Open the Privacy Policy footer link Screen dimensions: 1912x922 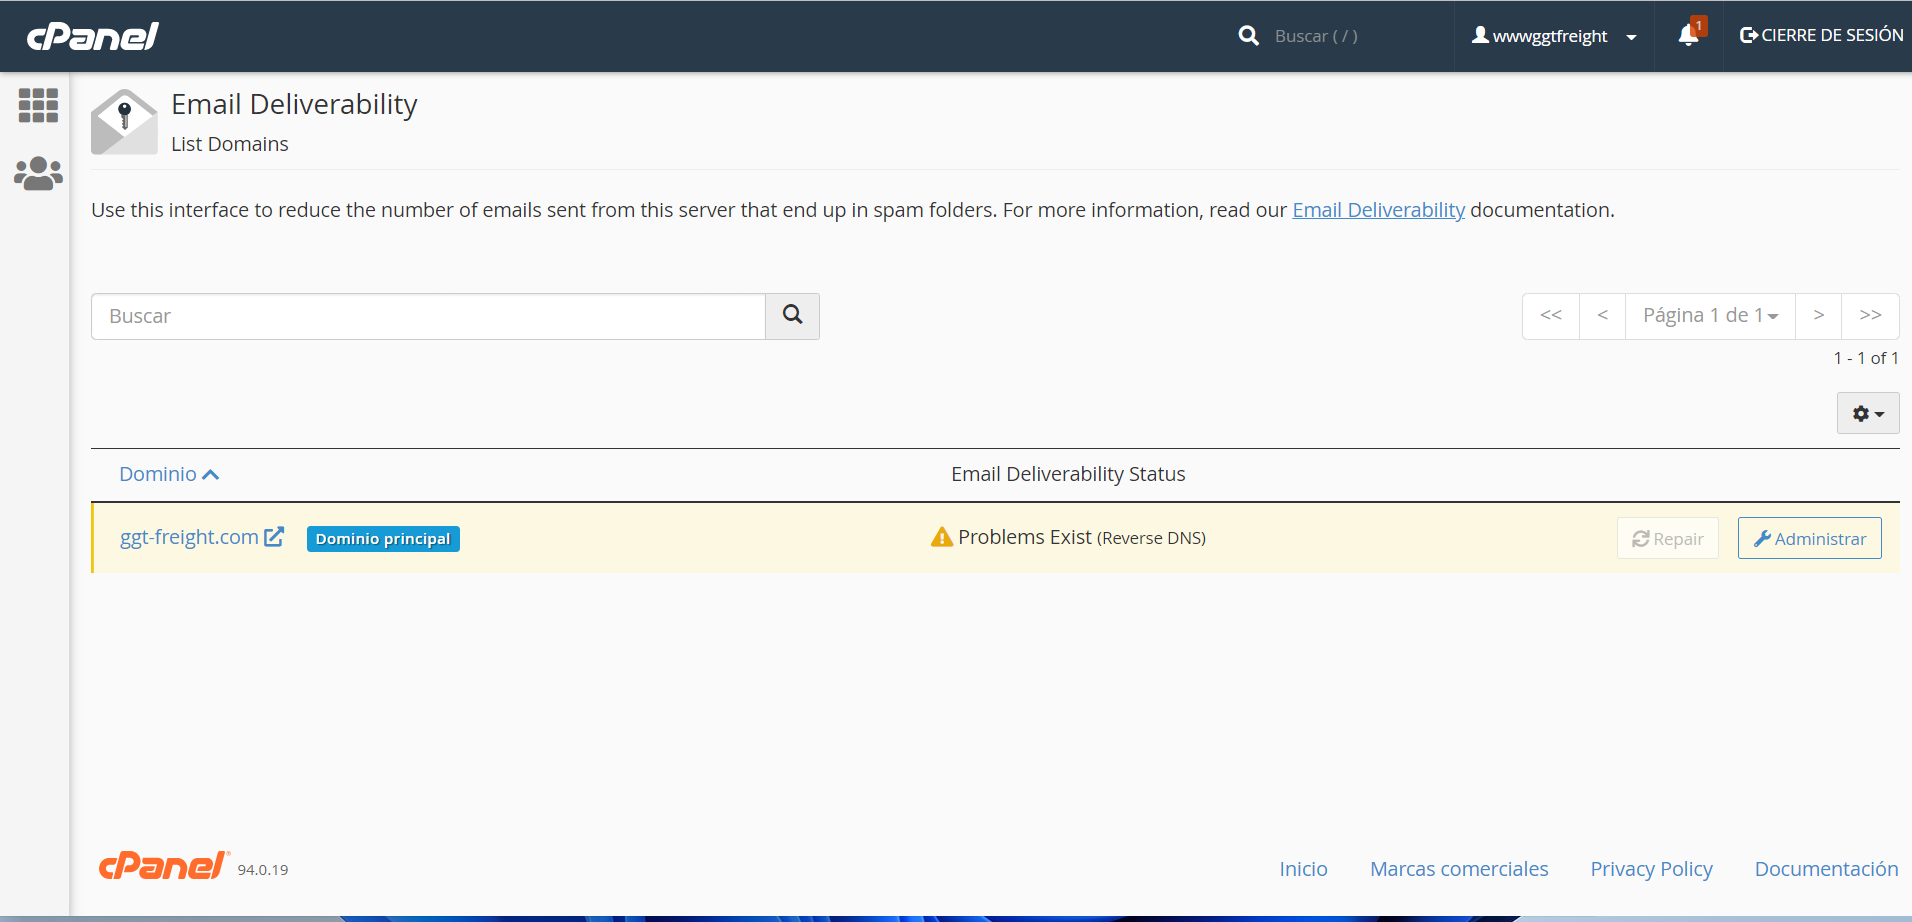(x=1651, y=869)
